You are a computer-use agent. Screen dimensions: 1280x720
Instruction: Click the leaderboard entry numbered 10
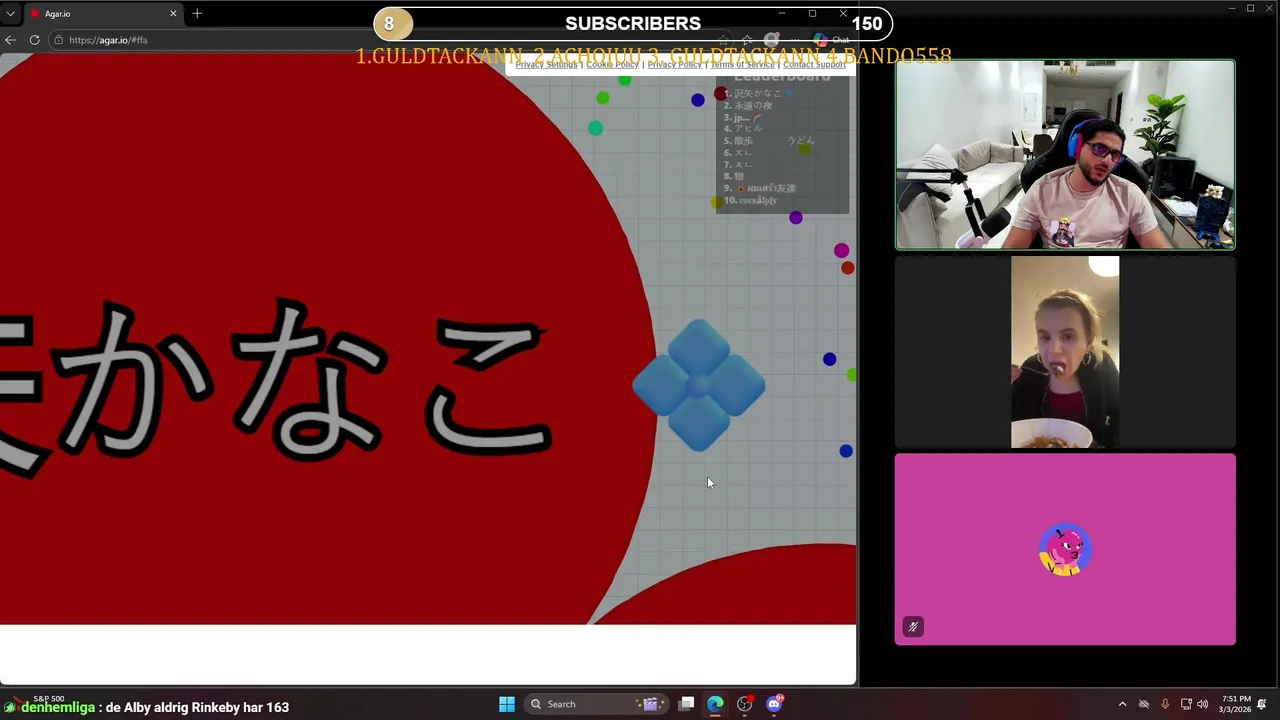[x=750, y=200]
